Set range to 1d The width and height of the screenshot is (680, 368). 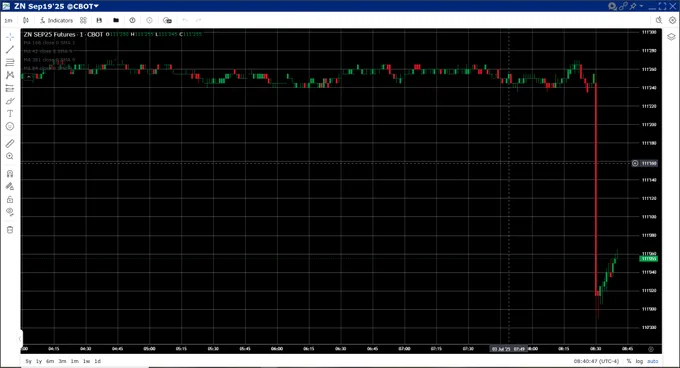point(98,361)
